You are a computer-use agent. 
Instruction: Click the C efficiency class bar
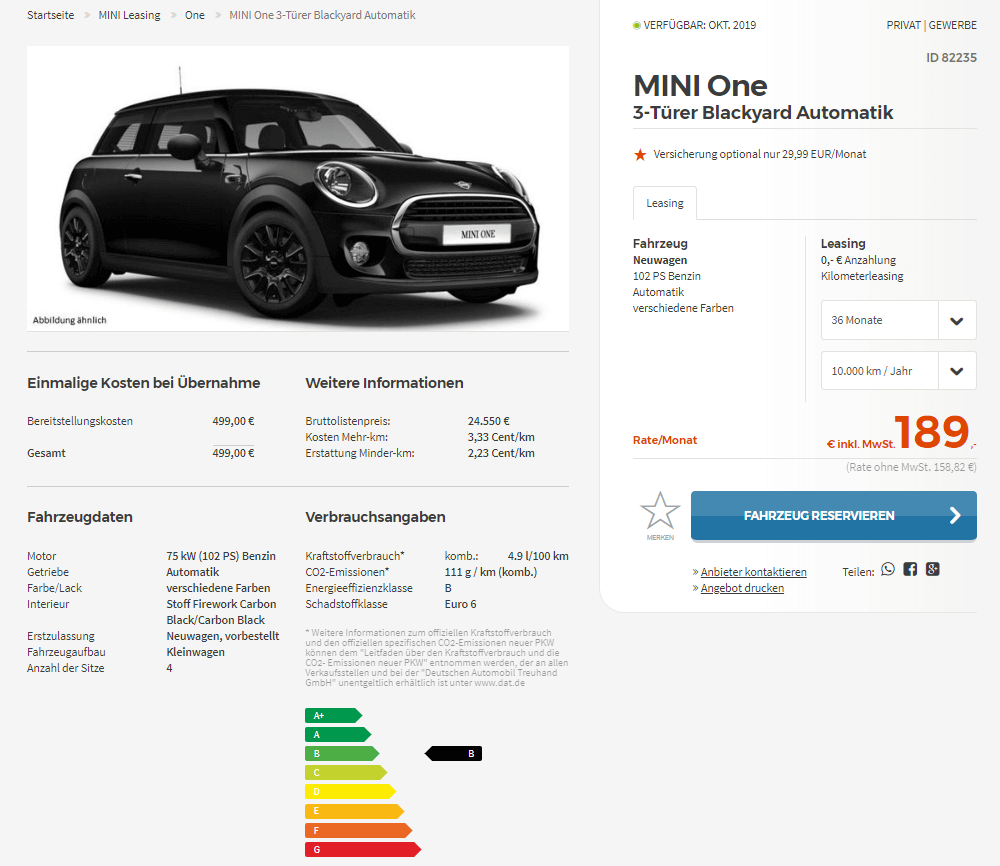pyautogui.click(x=346, y=773)
